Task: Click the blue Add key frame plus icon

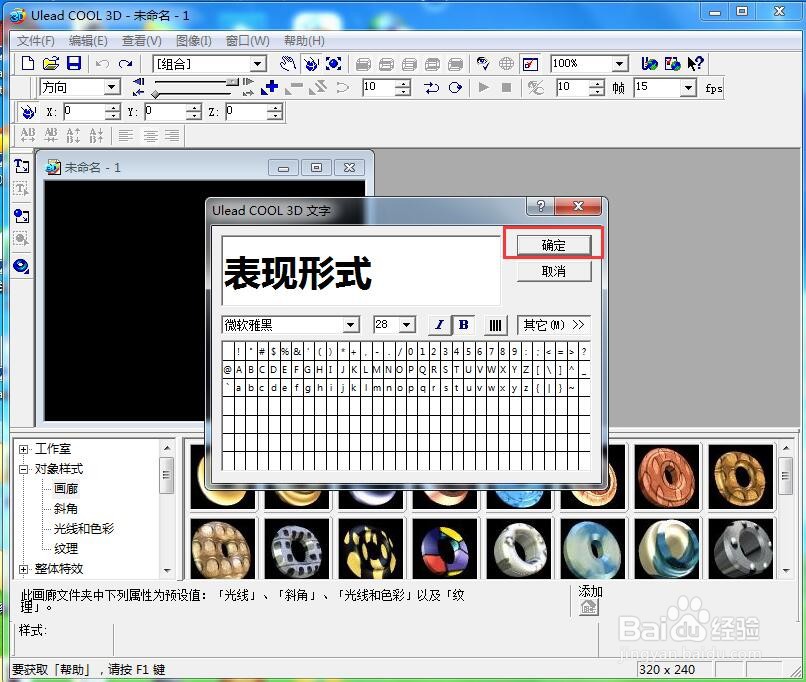Action: pyautogui.click(x=269, y=87)
